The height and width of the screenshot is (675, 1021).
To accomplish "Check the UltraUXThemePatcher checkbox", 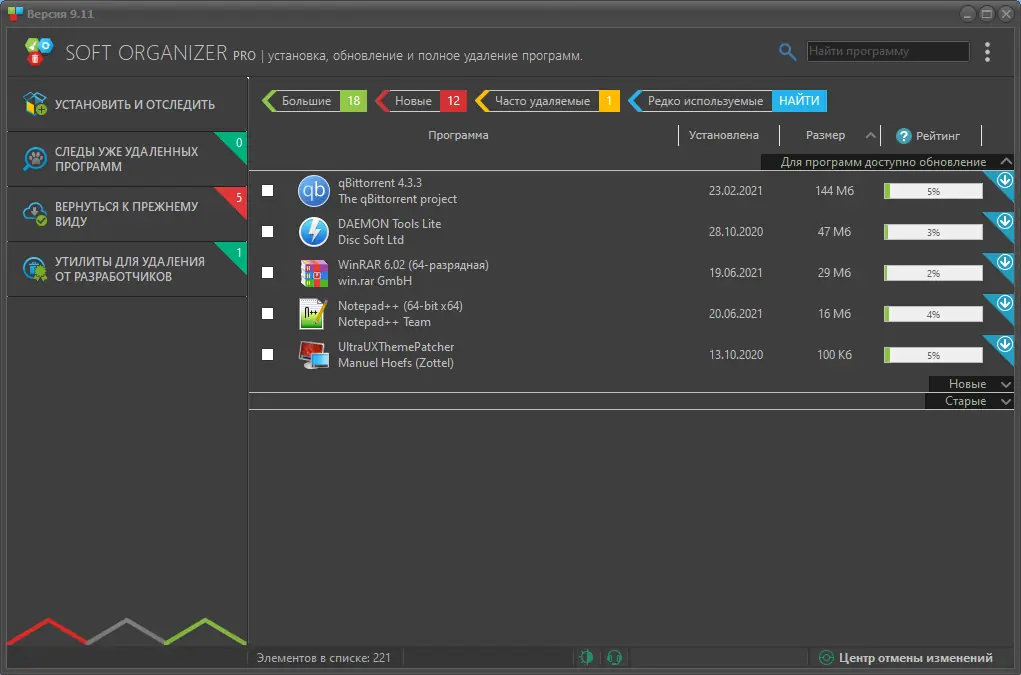I will pyautogui.click(x=268, y=355).
